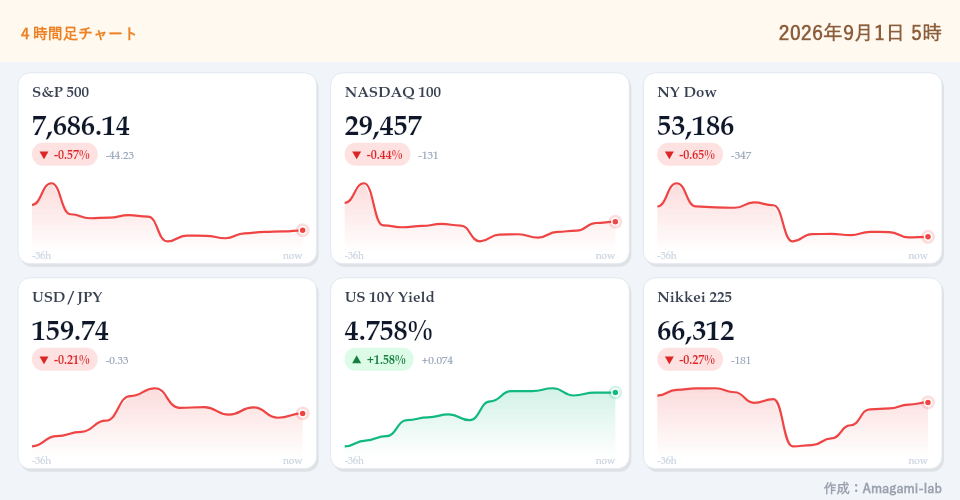This screenshot has height=500, width=960.
Task: Click the NY Dow card title
Action: [x=687, y=92]
